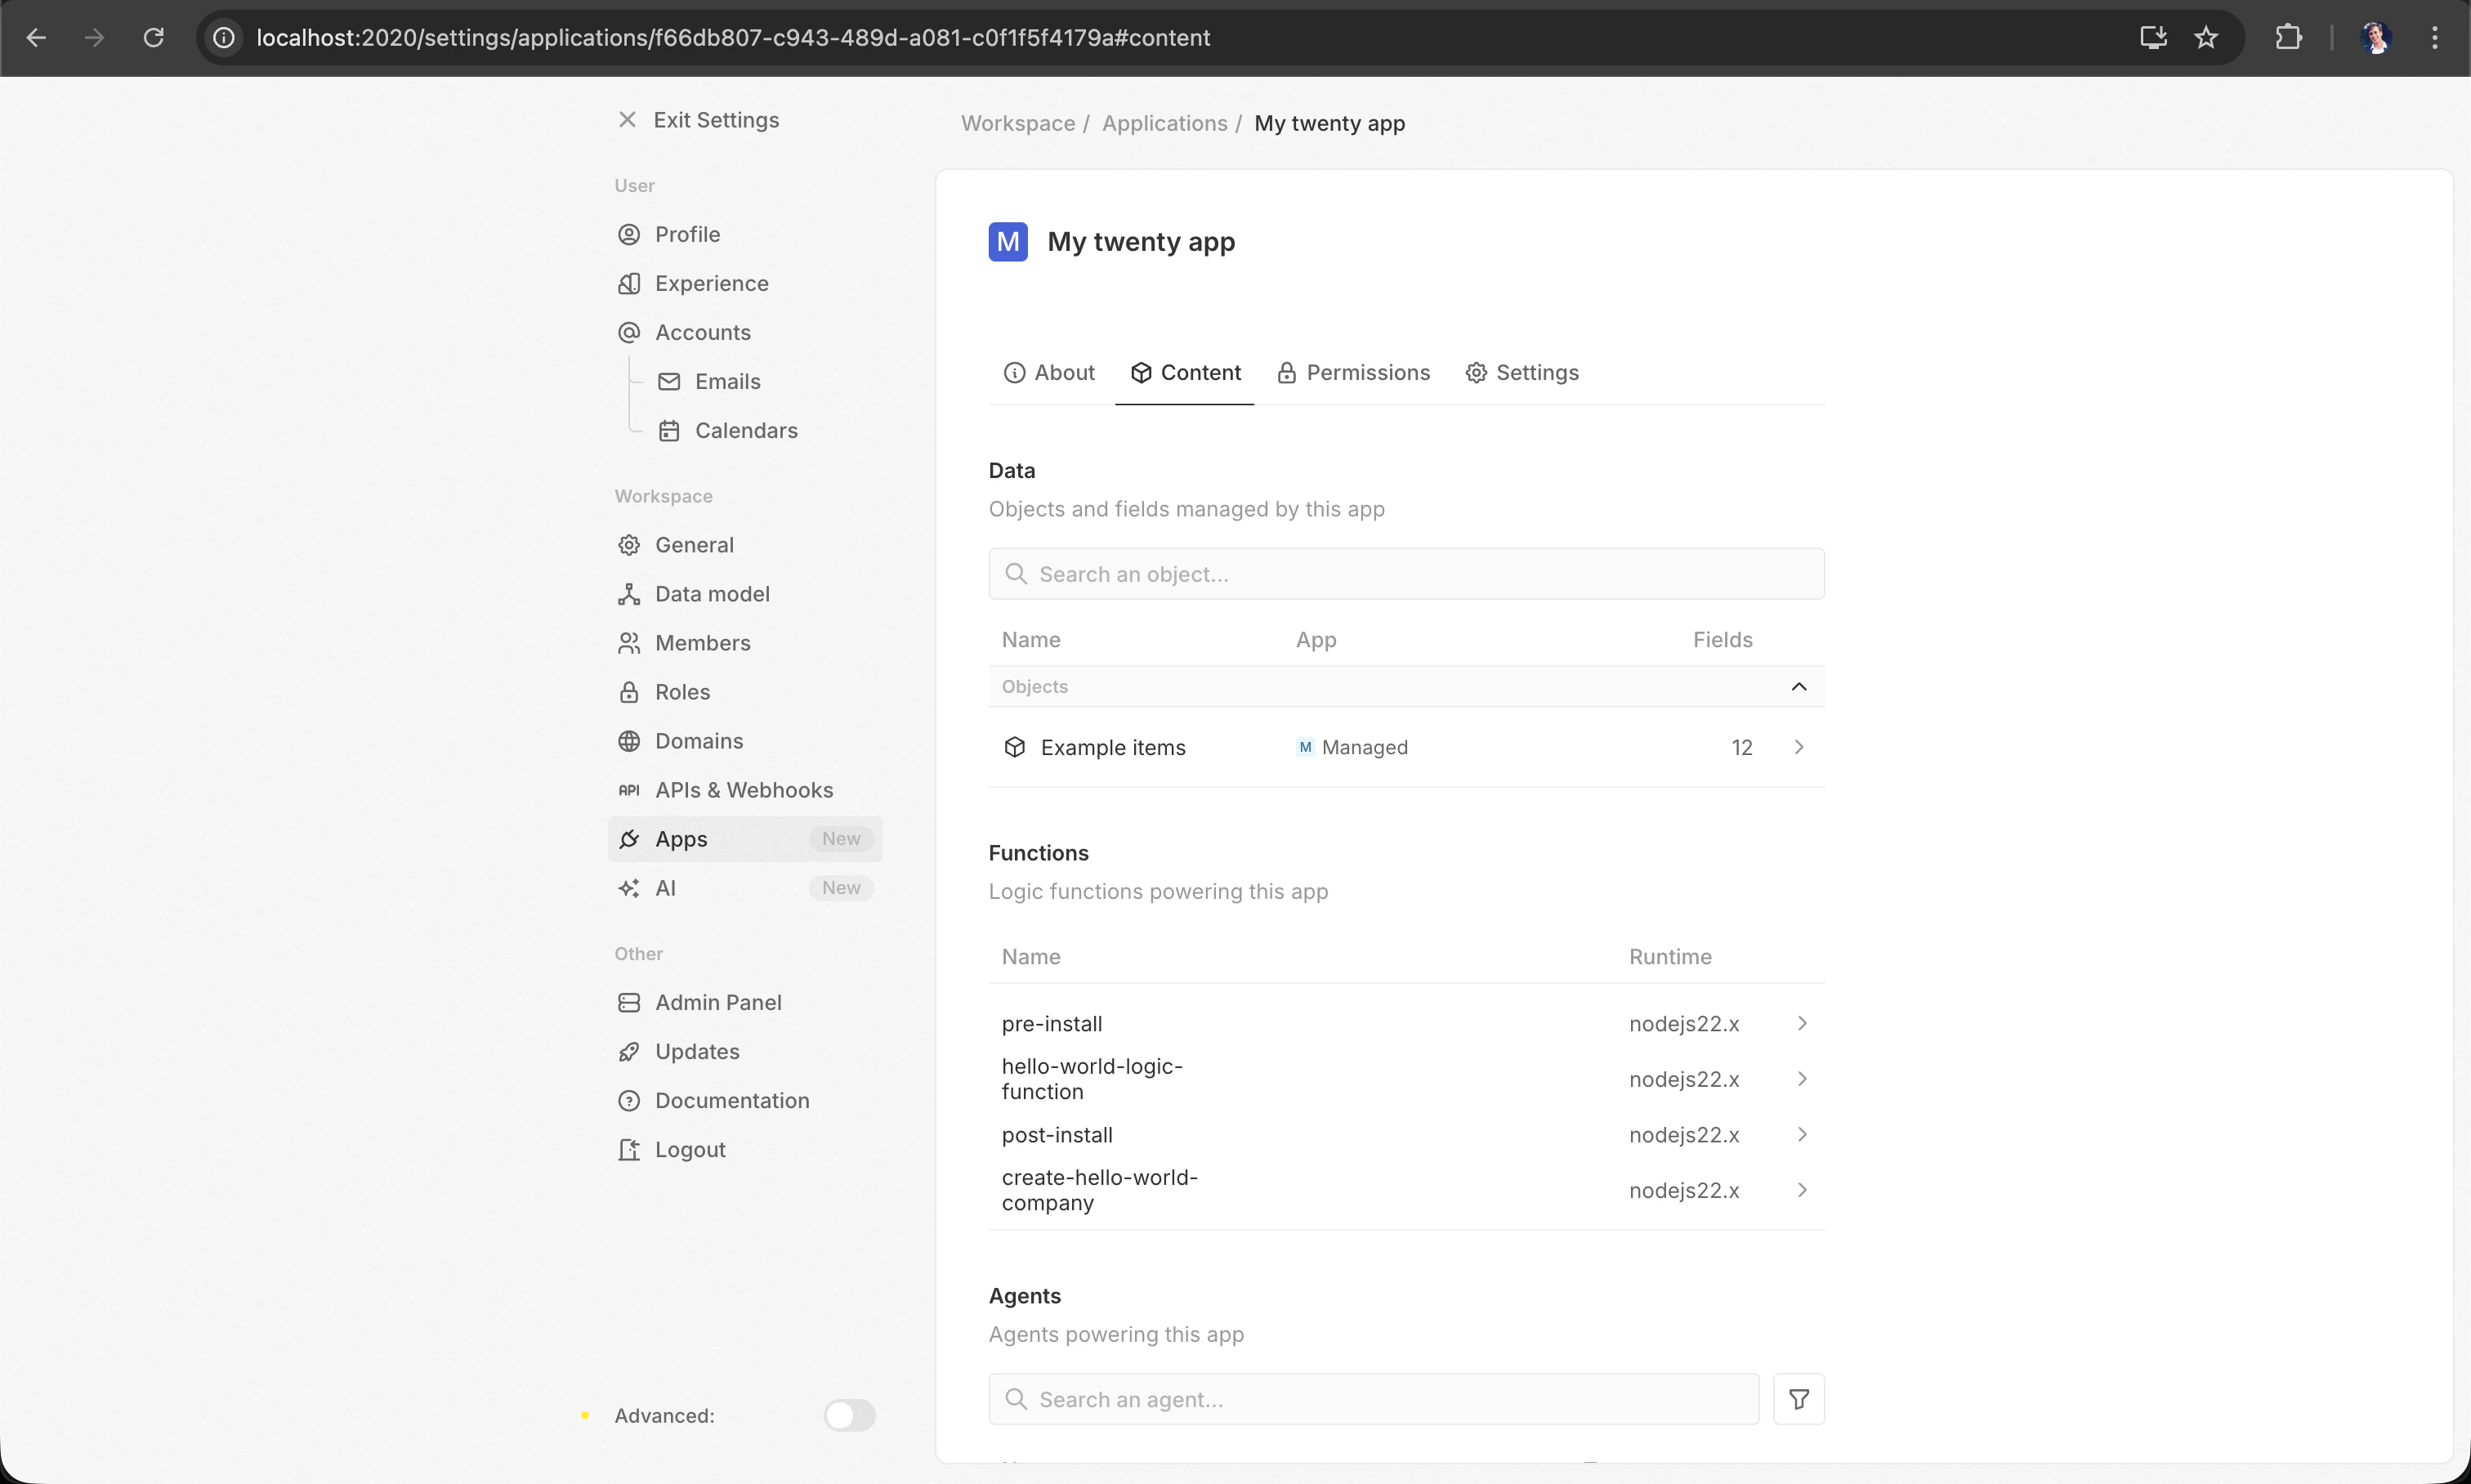
Task: Click the search an object field
Action: (1404, 573)
